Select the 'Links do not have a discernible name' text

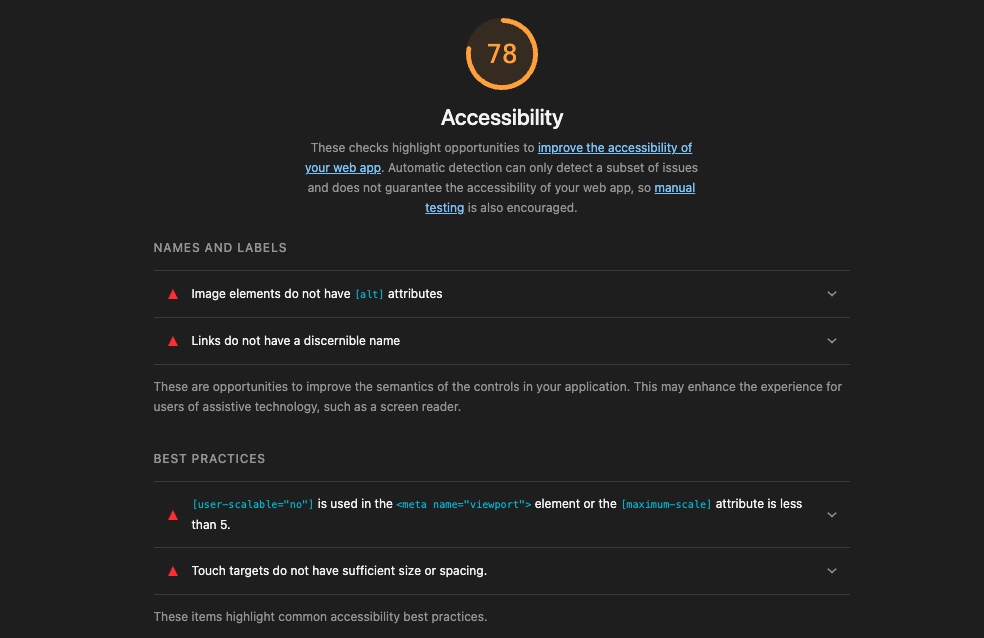tap(295, 341)
